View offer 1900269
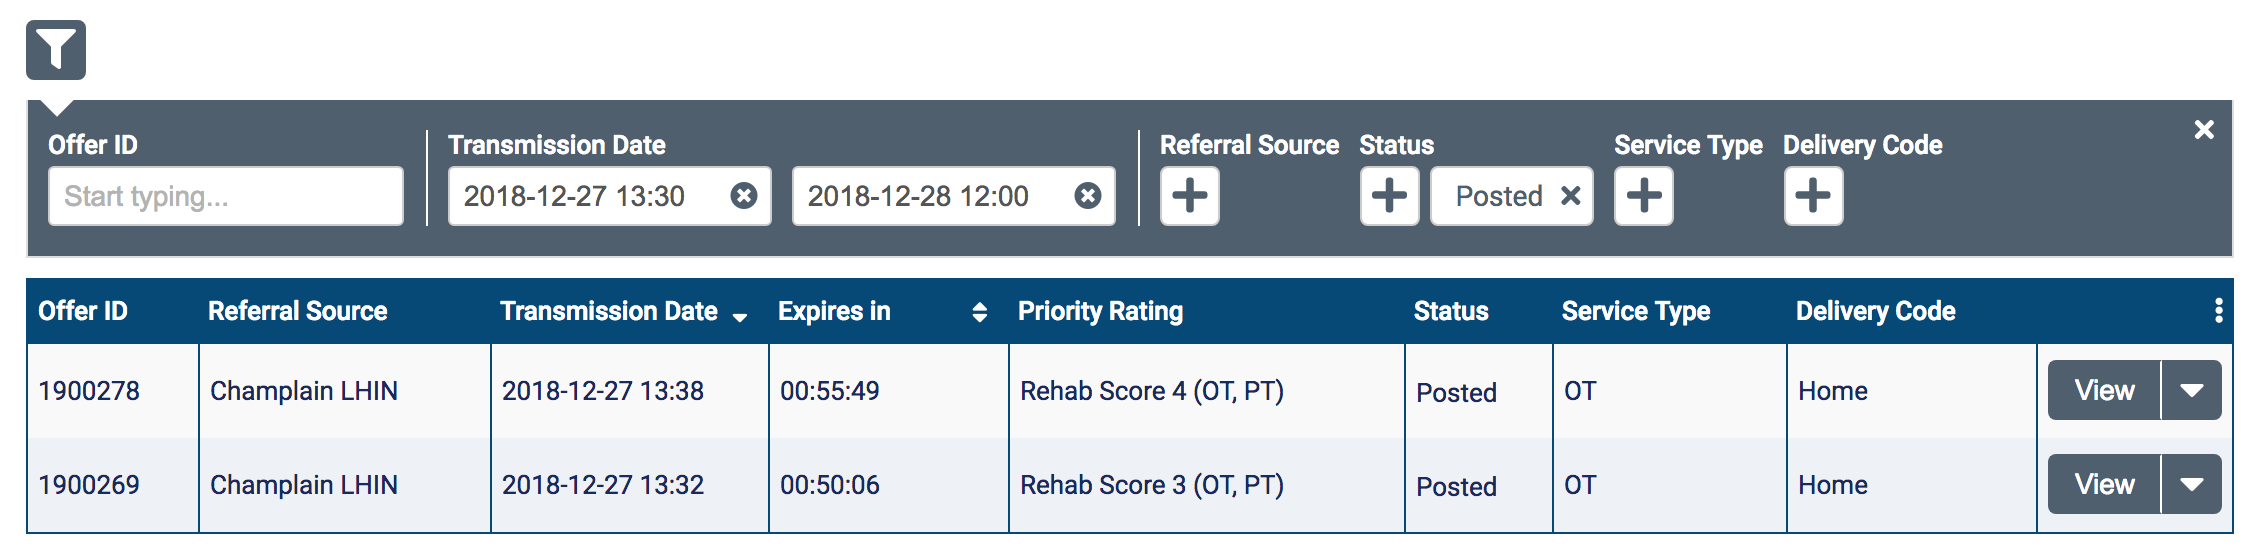 (2104, 484)
